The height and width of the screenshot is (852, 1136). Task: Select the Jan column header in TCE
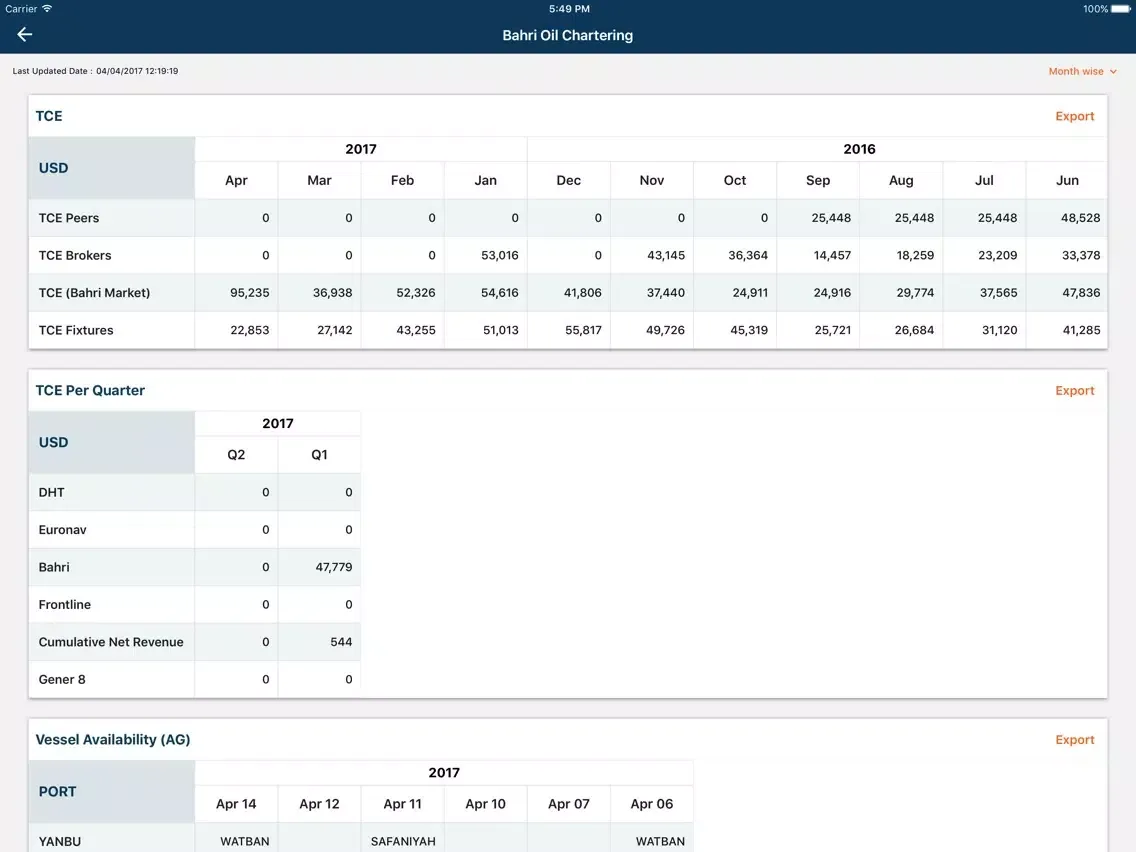(x=485, y=180)
